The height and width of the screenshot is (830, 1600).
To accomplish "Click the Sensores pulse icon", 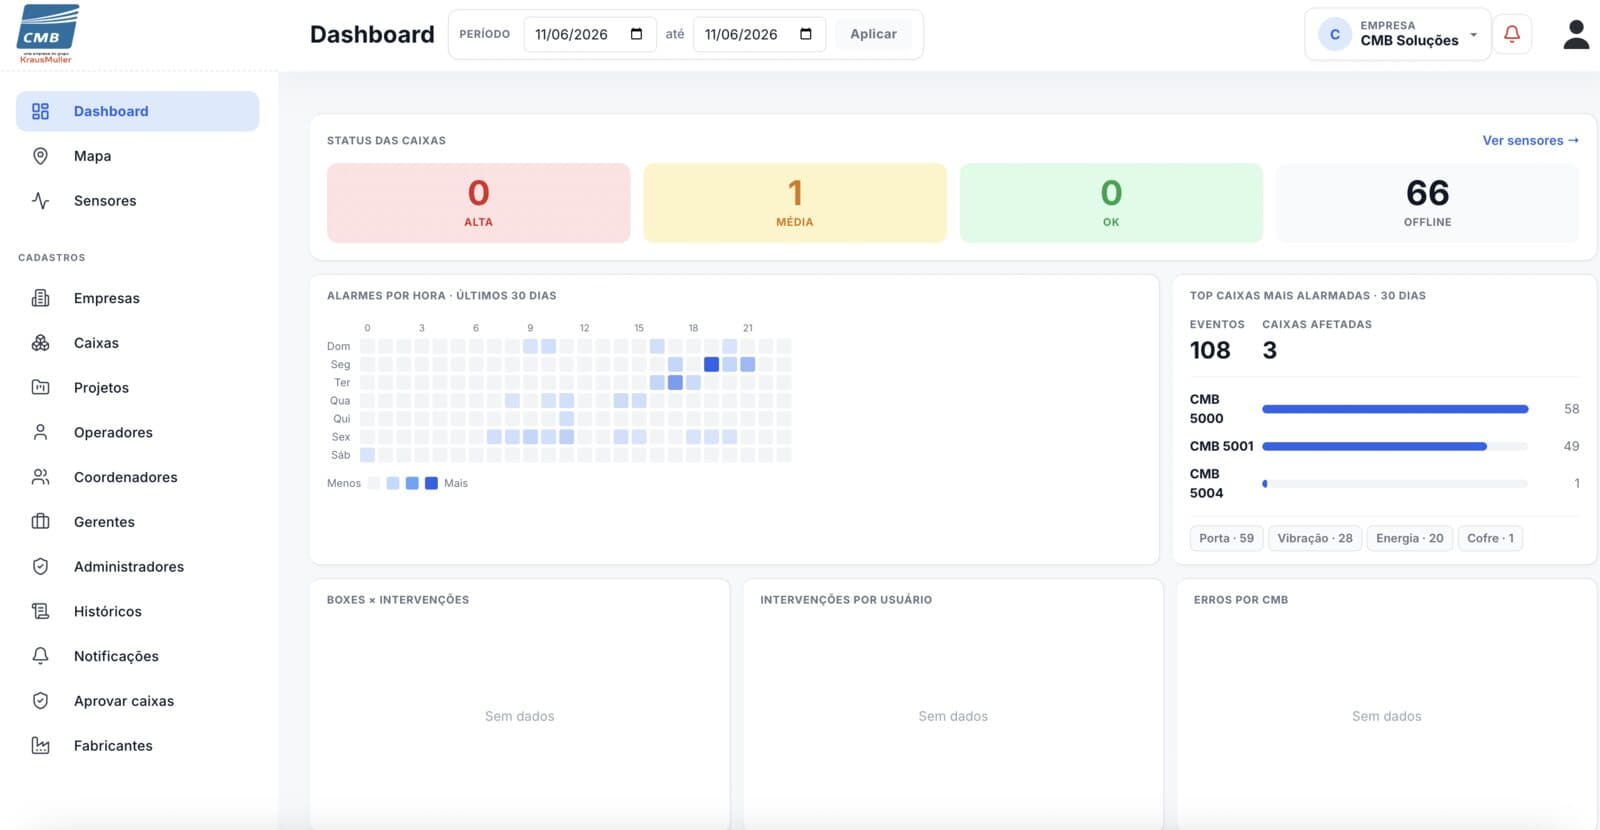I will 40,200.
